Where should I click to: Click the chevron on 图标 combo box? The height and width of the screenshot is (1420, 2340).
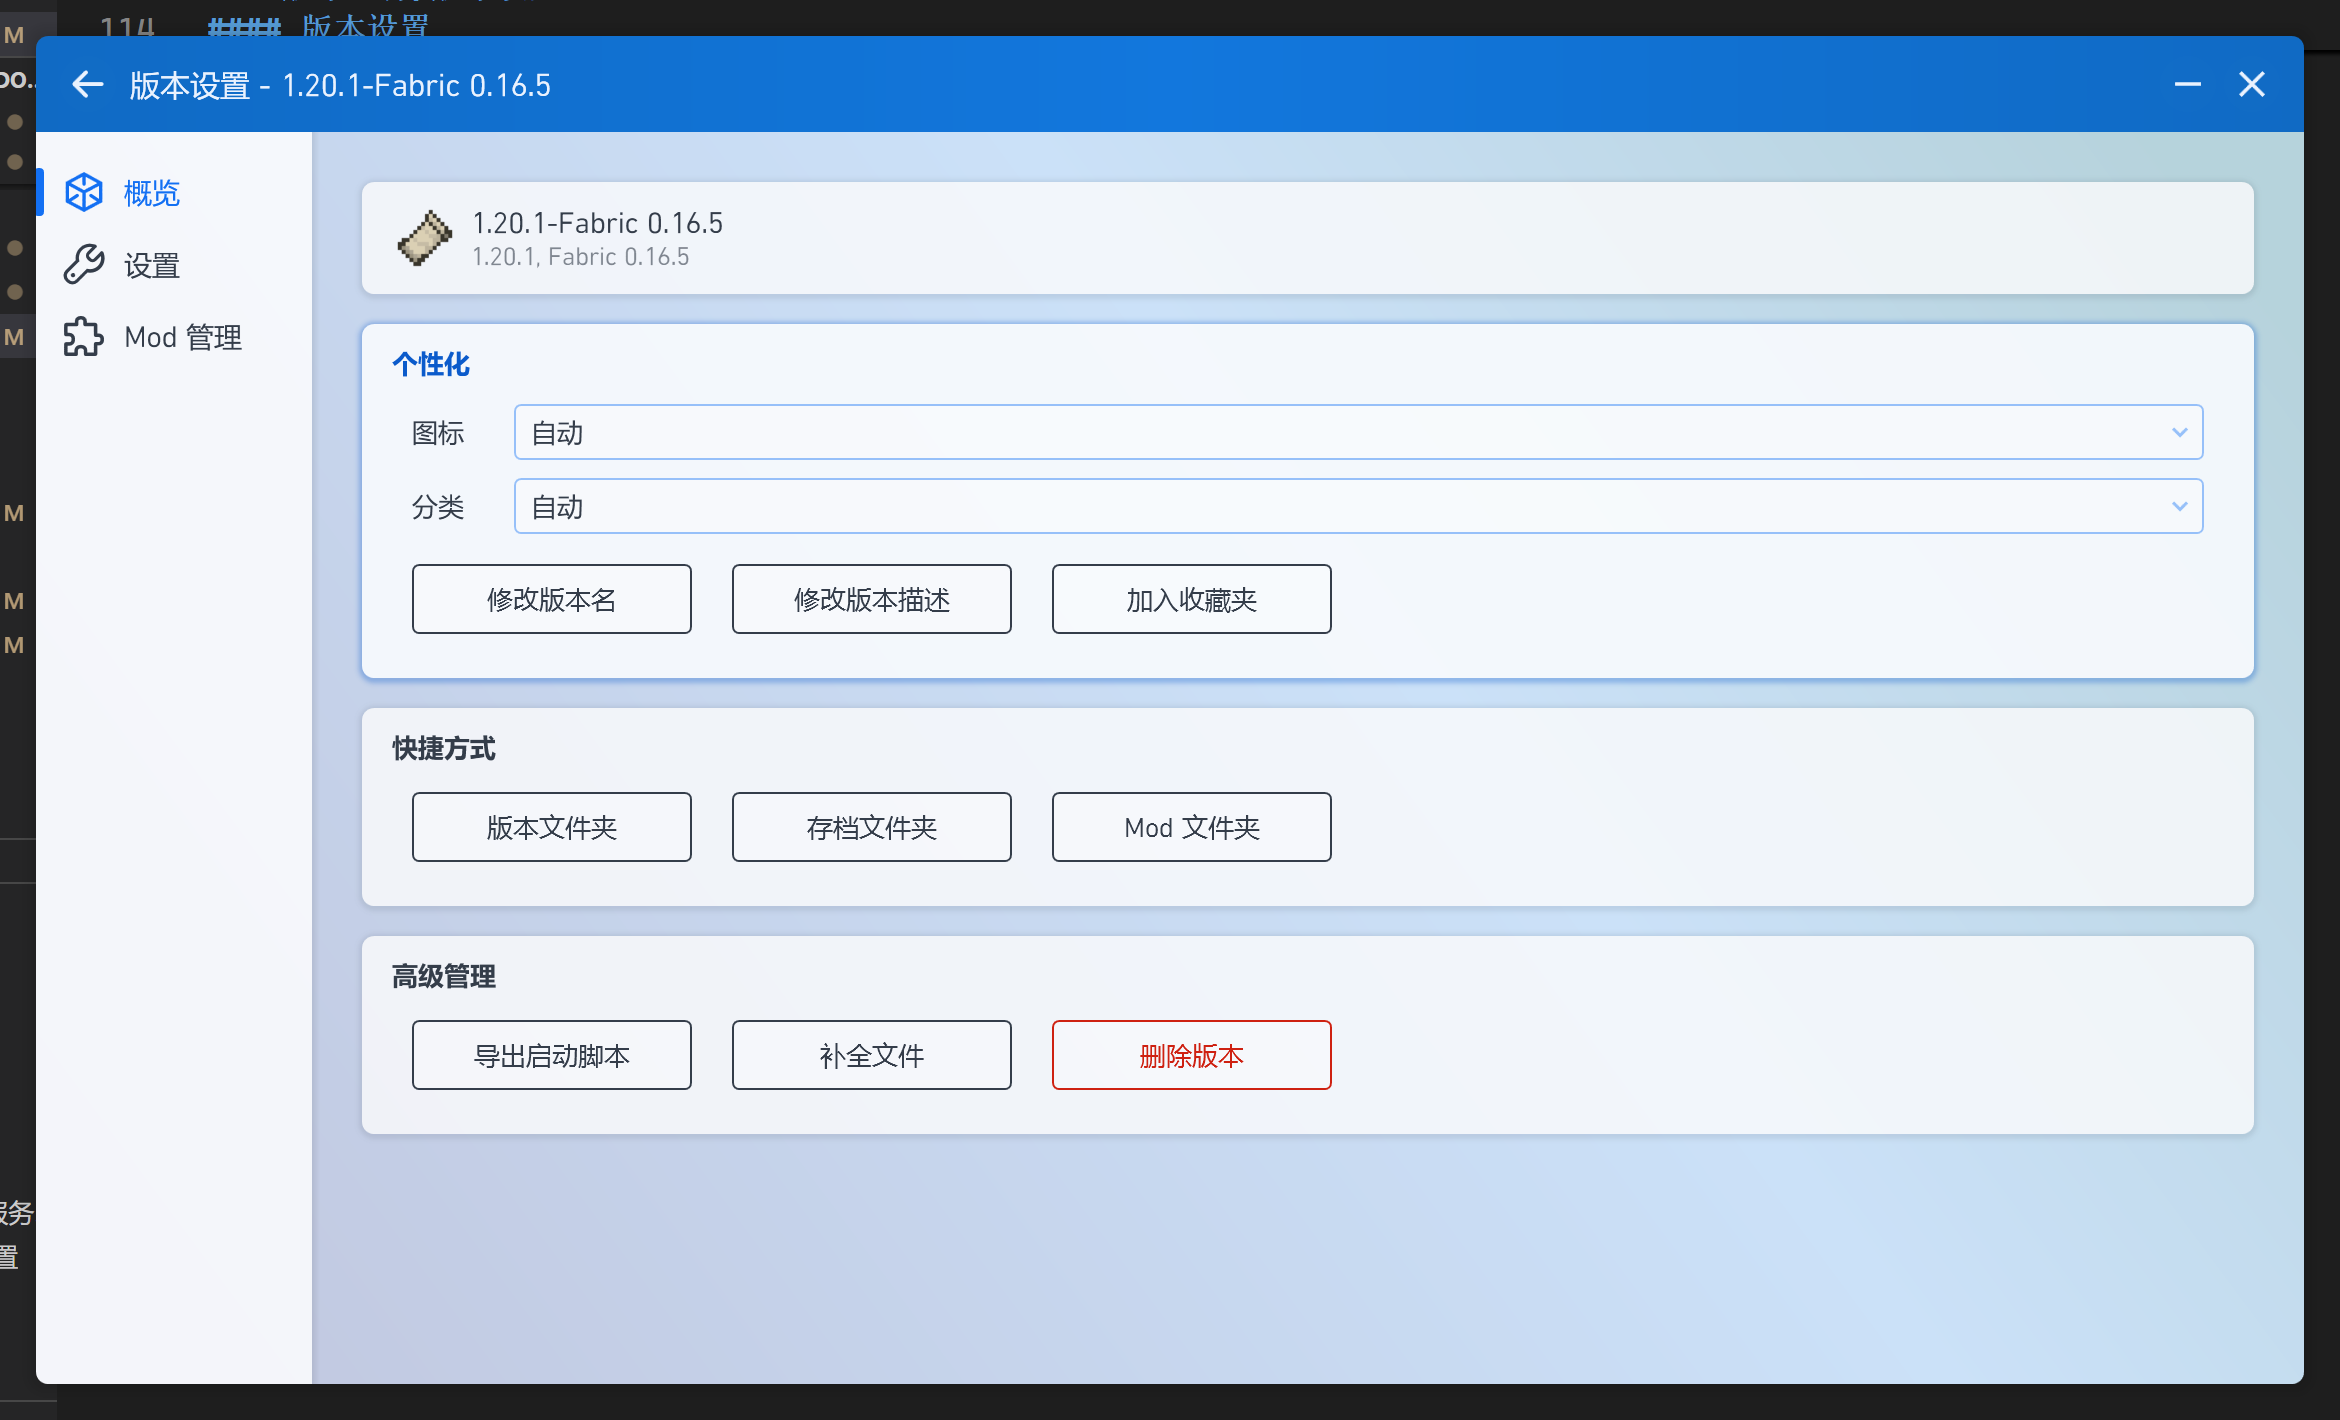point(2180,432)
